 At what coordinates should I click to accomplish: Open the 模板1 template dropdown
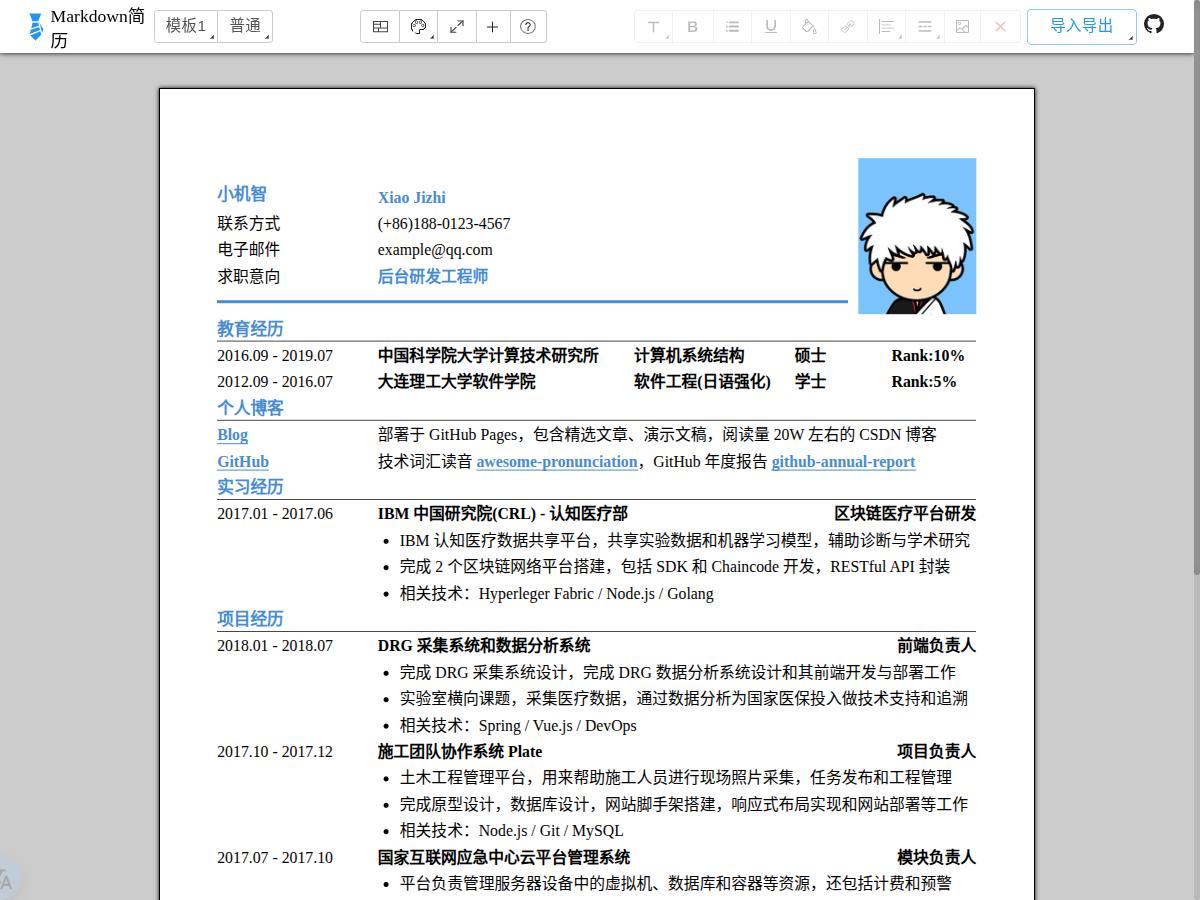[185, 26]
